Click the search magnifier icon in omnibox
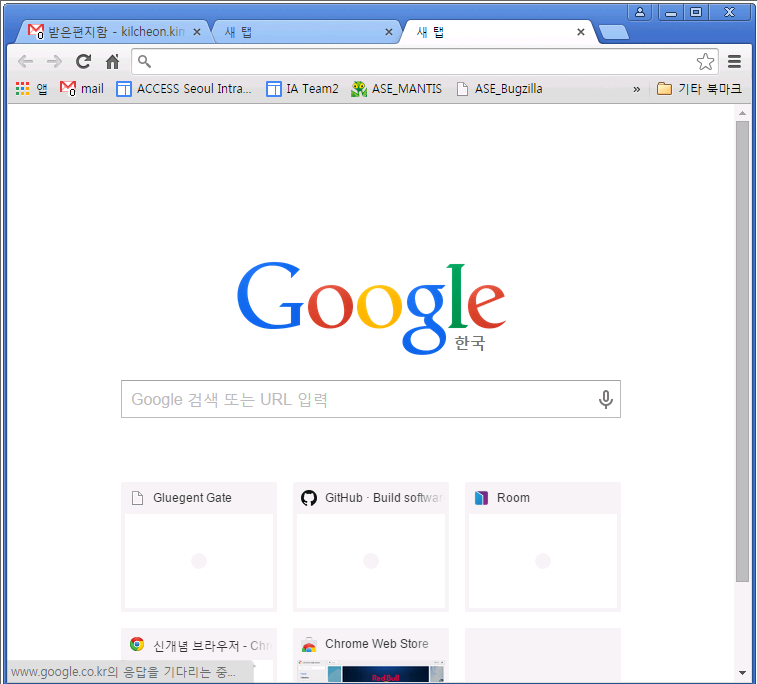757x684 pixels. 144,61
